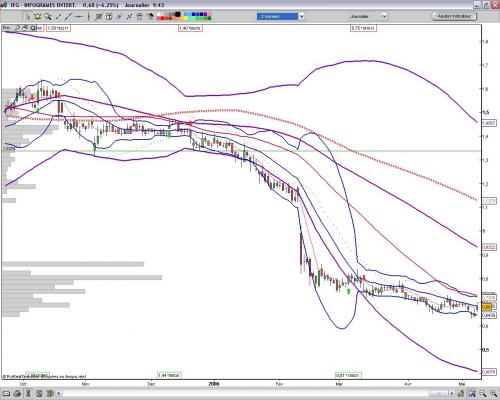Click the right scroll arrow of time scrollbar
The height and width of the screenshot is (400, 500).
452,393
